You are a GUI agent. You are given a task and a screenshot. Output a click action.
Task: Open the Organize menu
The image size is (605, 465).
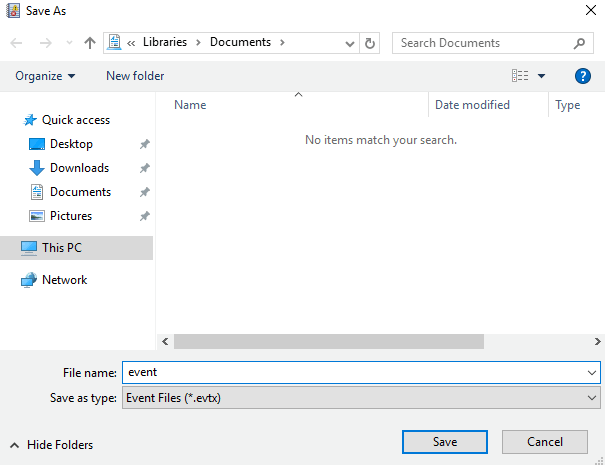point(45,76)
